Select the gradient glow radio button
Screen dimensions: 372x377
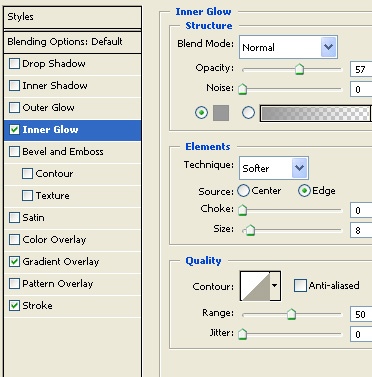(x=248, y=113)
